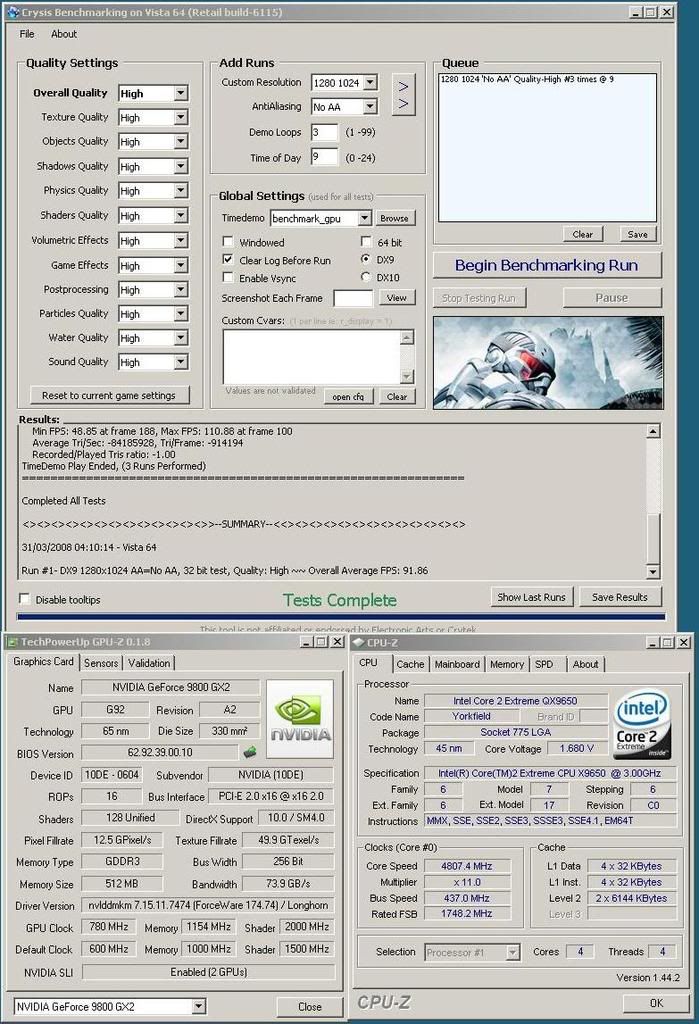Check Disable tooltips

[x=25, y=599]
